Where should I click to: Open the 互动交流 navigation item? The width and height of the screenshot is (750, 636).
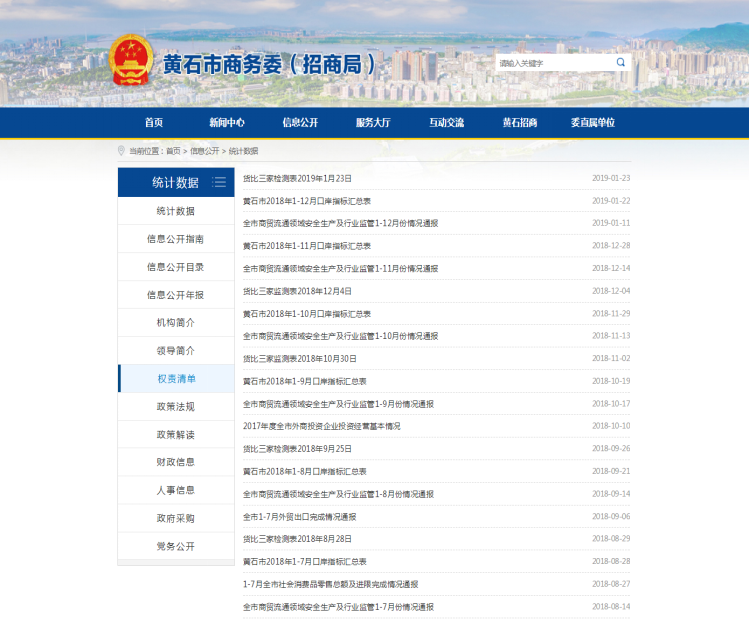(447, 122)
